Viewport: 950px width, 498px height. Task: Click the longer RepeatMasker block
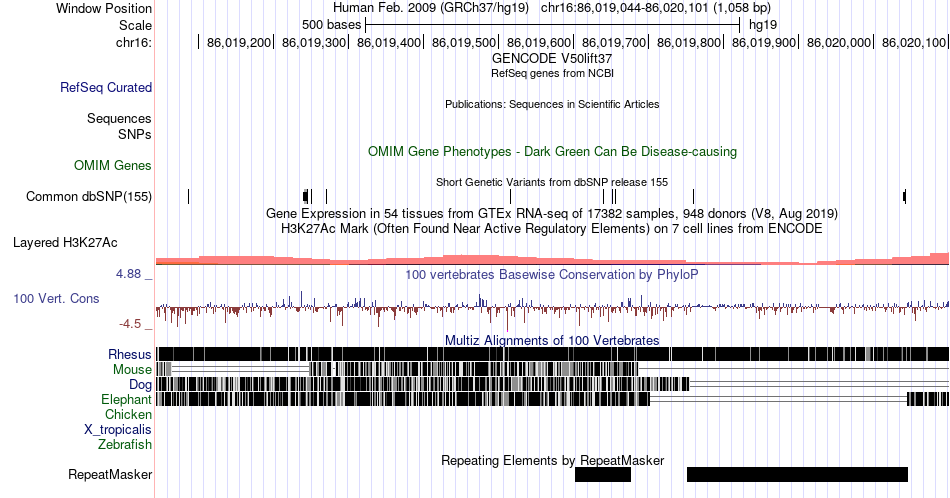pos(797,474)
